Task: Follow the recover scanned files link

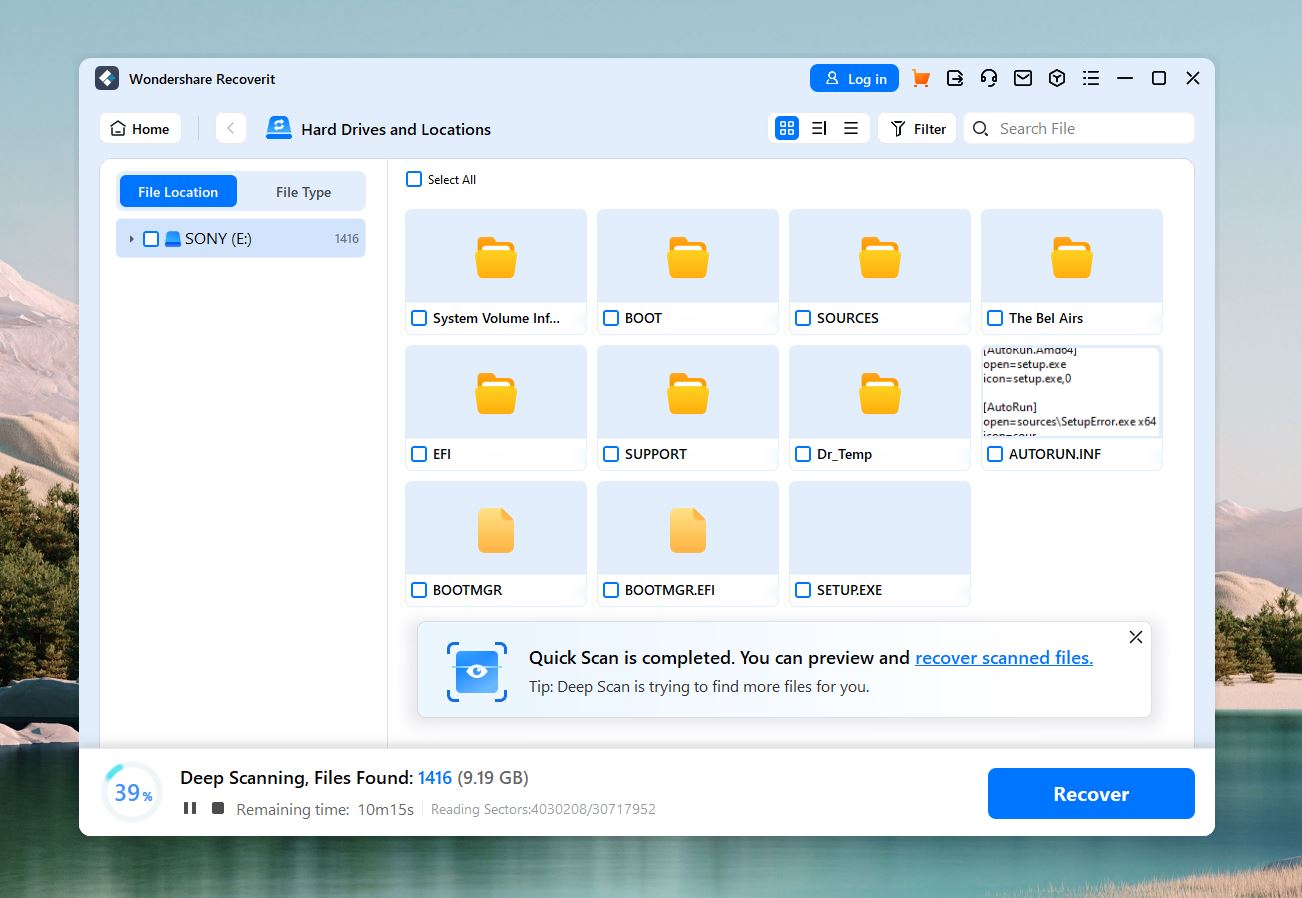Action: [1004, 657]
